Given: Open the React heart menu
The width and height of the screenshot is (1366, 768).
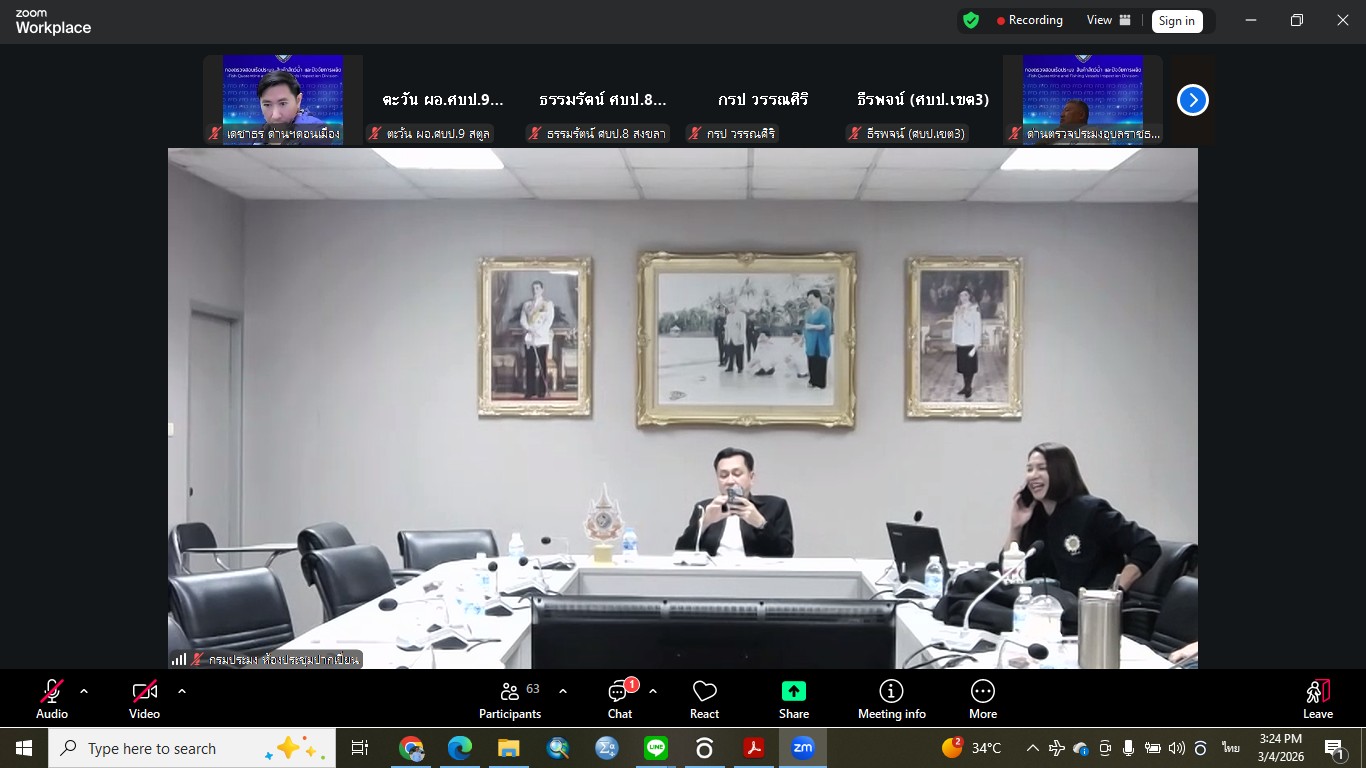Looking at the screenshot, I should click(704, 698).
